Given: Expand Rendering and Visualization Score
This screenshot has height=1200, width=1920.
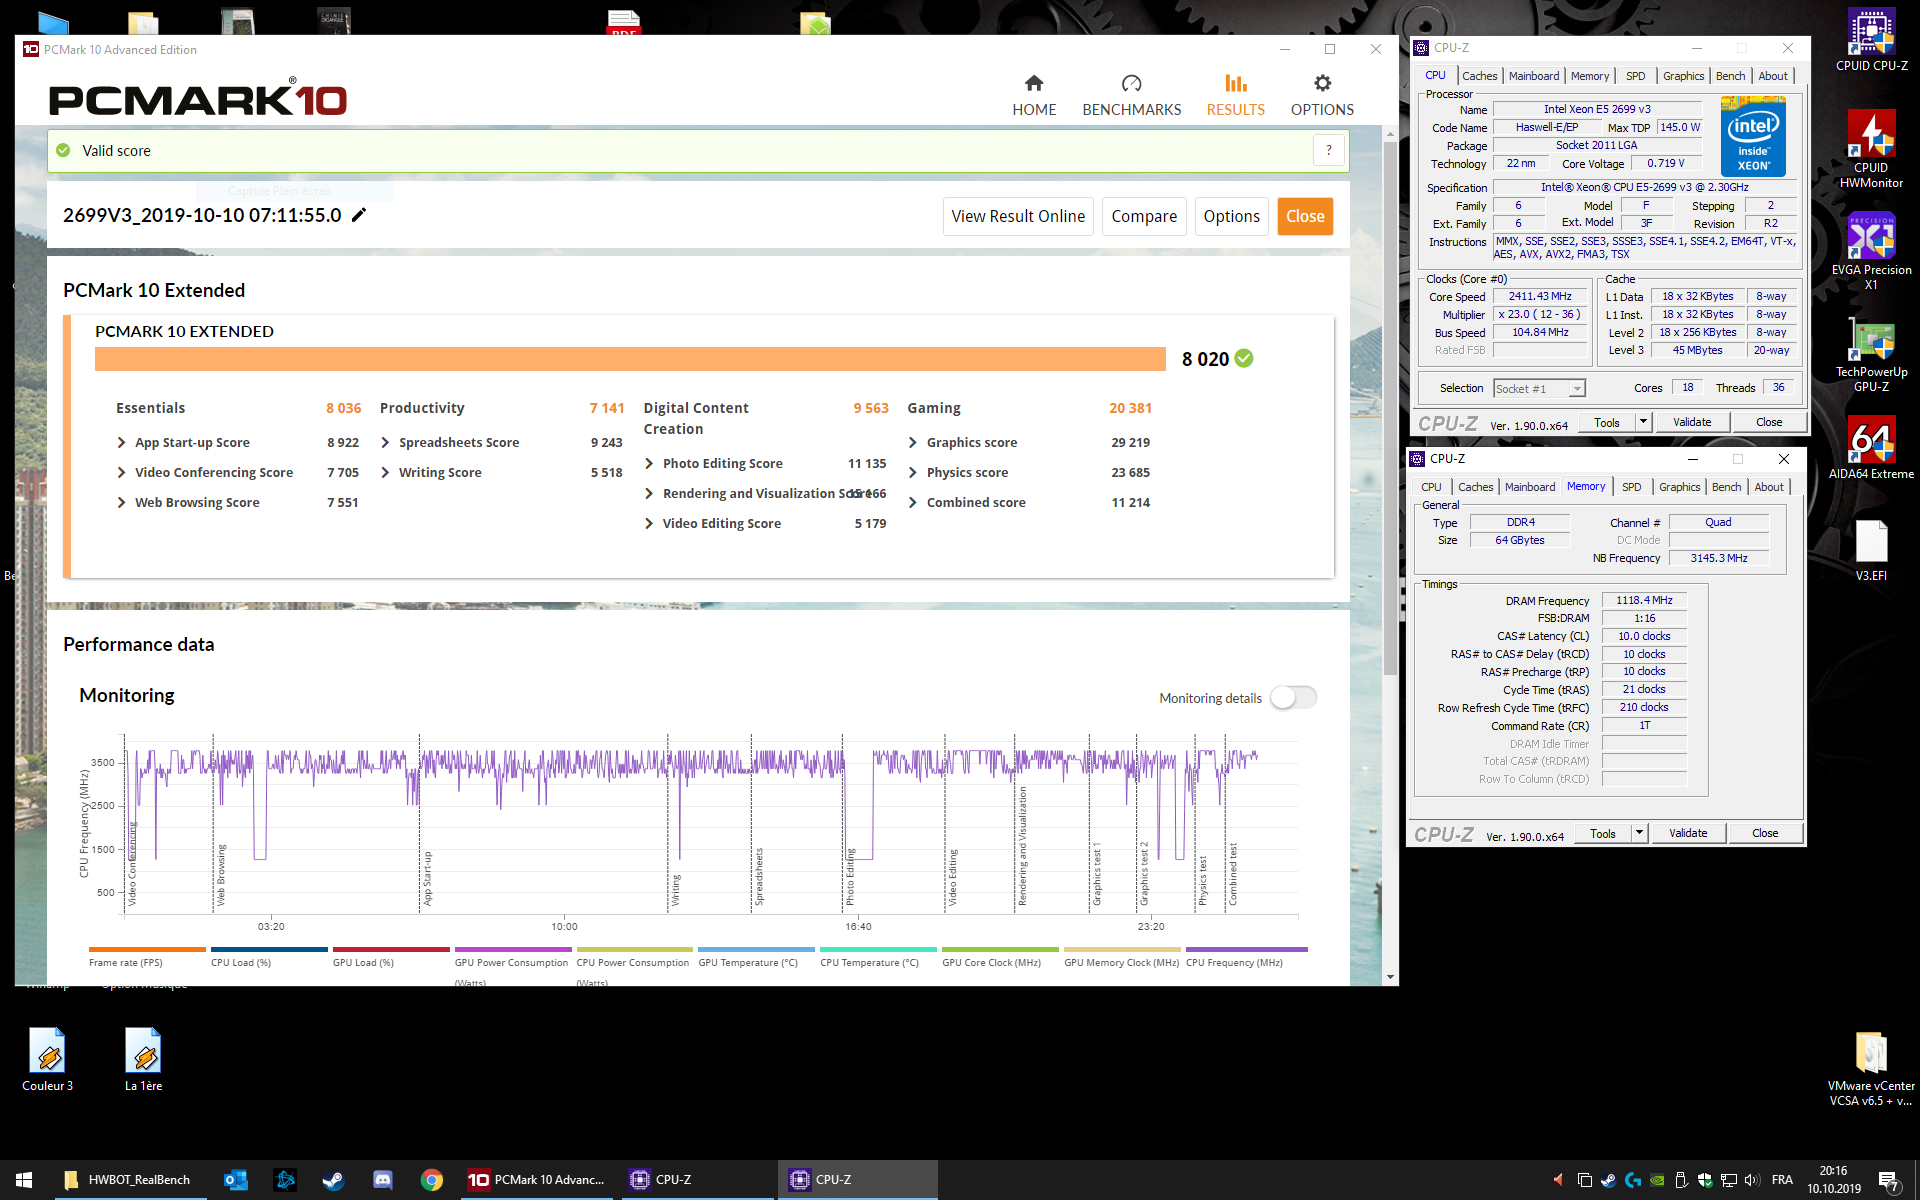Looking at the screenshot, I should 649,493.
